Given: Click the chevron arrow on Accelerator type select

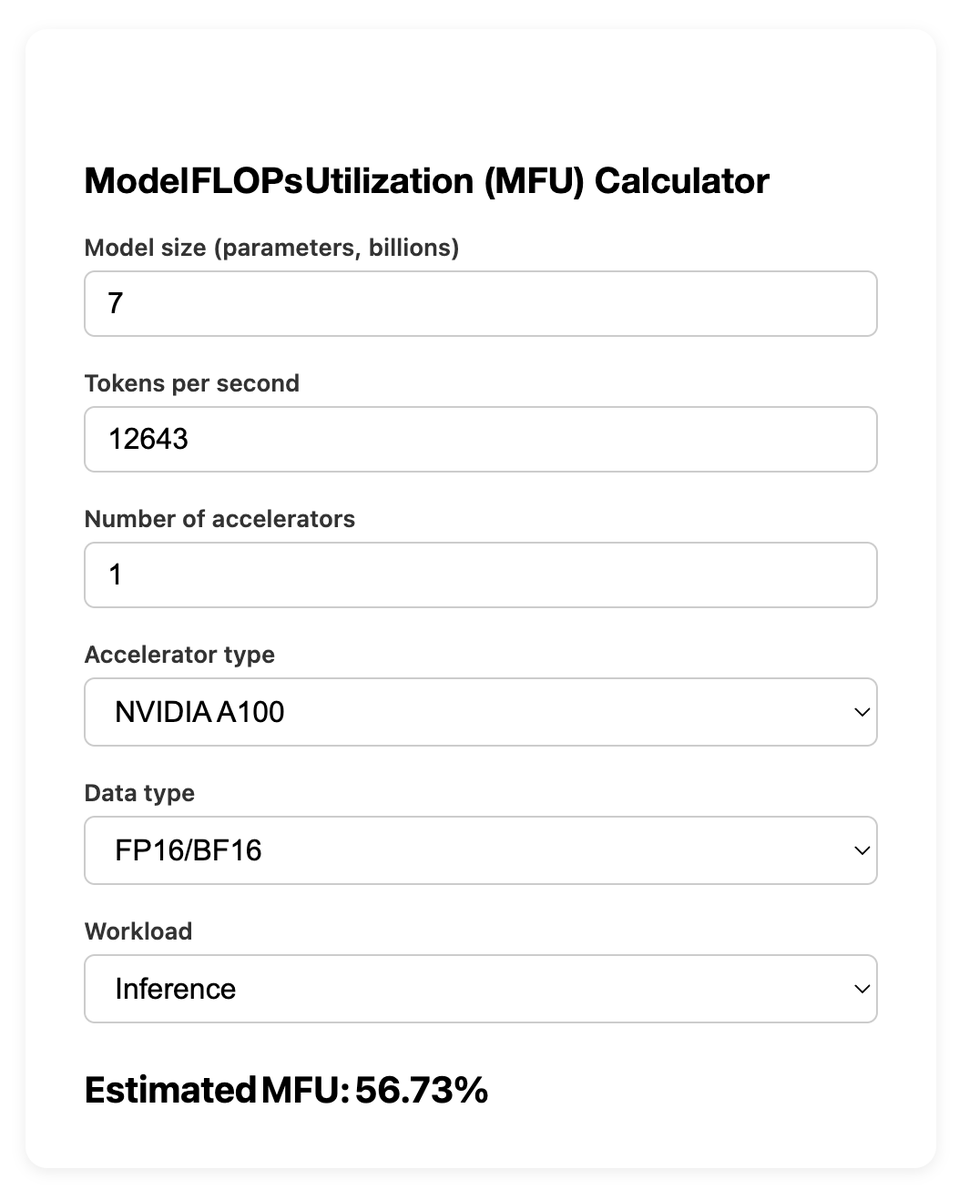Looking at the screenshot, I should pyautogui.click(x=861, y=713).
